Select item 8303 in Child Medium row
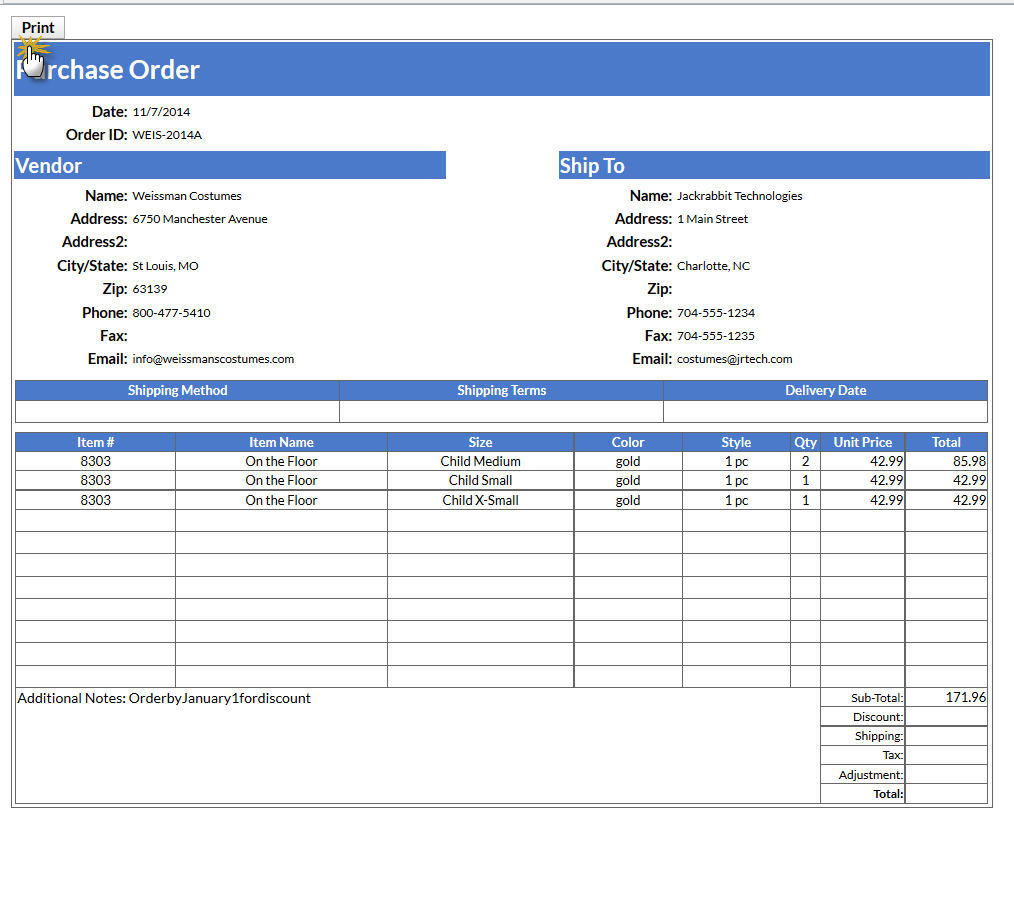This screenshot has width=1014, height=909. click(x=95, y=462)
